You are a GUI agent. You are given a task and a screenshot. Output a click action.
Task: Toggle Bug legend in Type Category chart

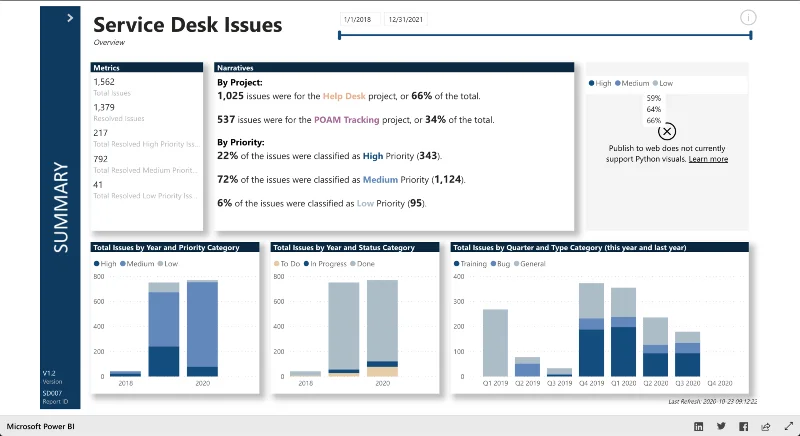(500, 264)
